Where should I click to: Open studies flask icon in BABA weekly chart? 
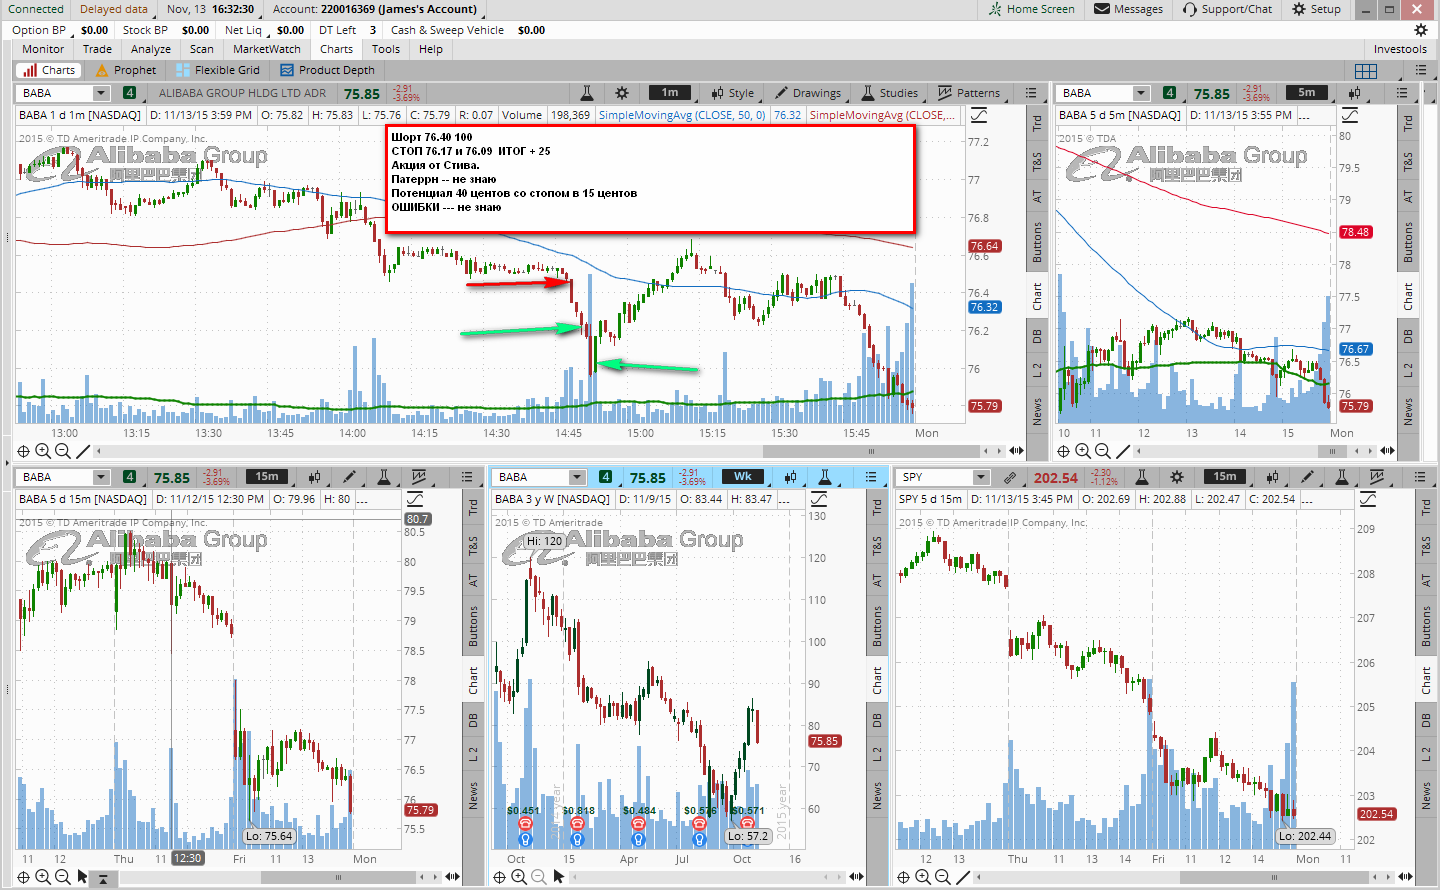click(825, 477)
